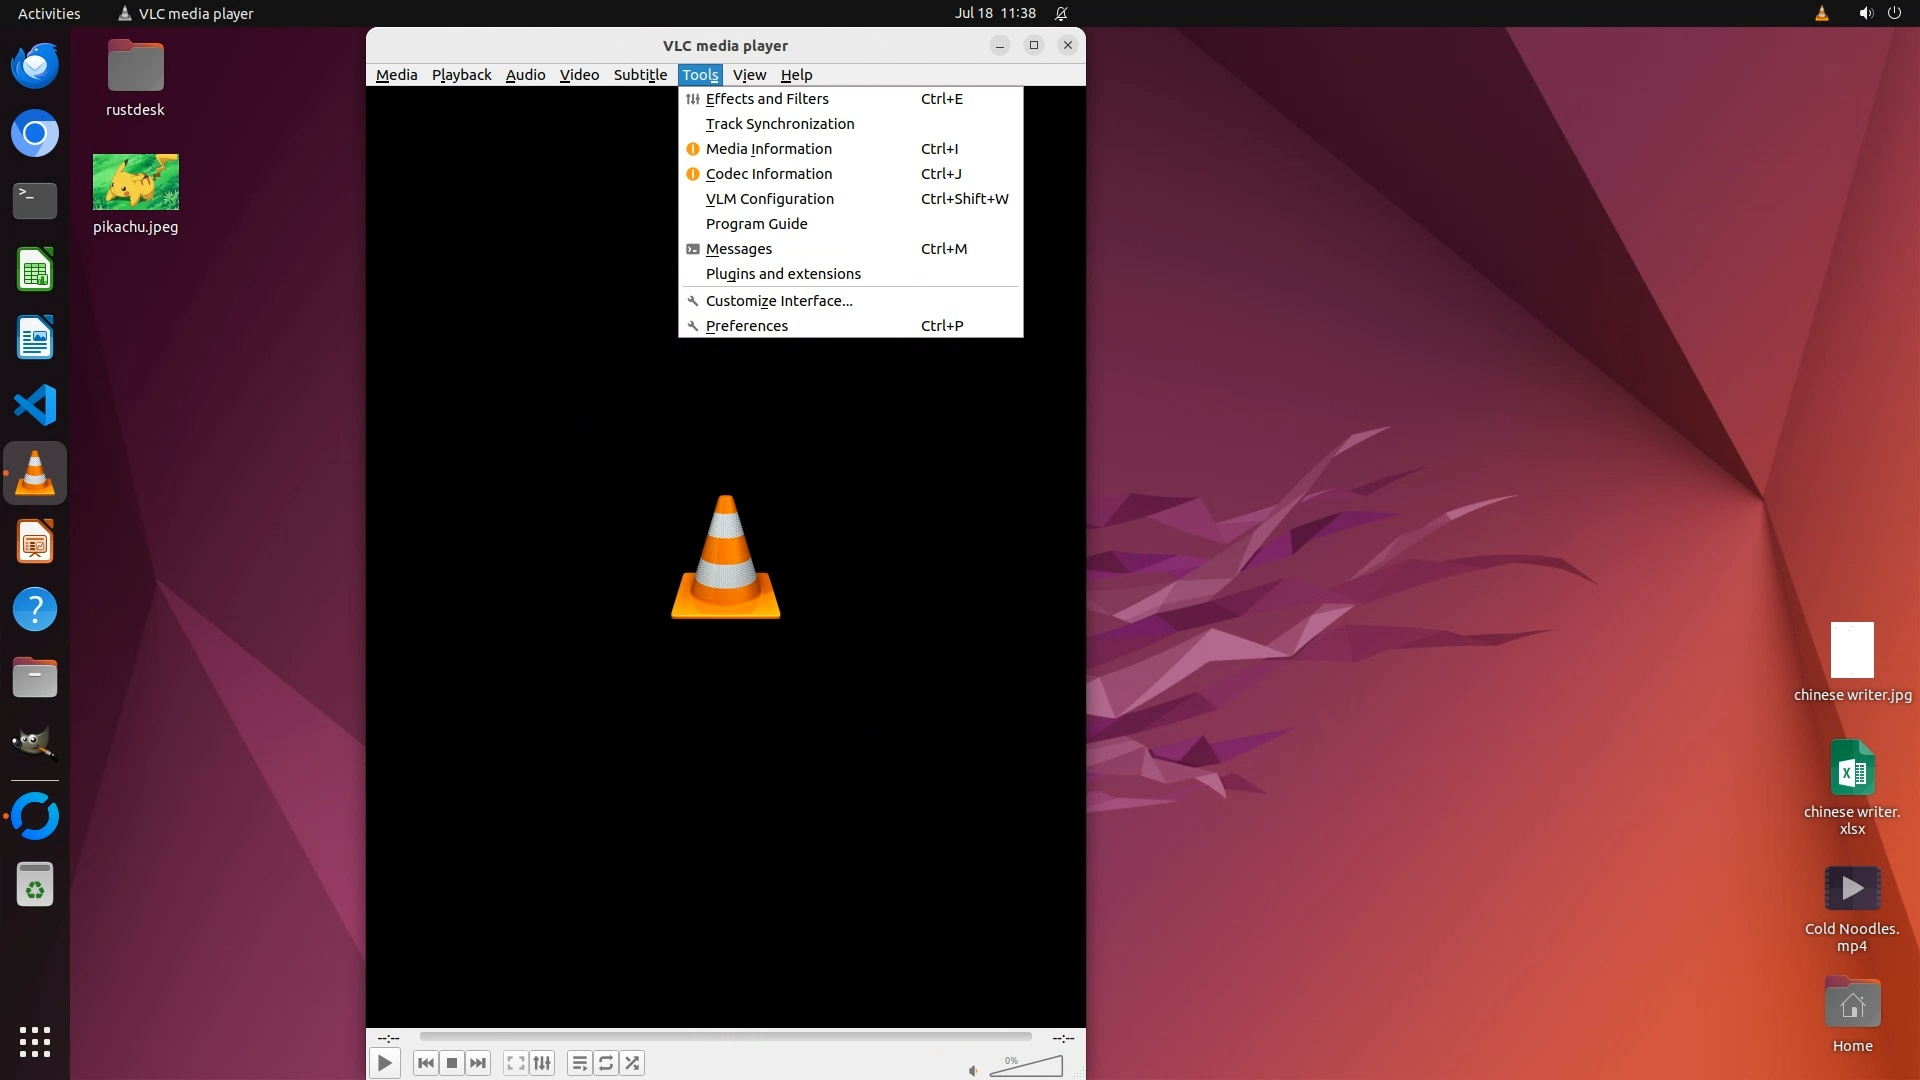This screenshot has height=1080, width=1920.
Task: Open Cold Noodles.mp4 desktop file
Action: [1852, 890]
